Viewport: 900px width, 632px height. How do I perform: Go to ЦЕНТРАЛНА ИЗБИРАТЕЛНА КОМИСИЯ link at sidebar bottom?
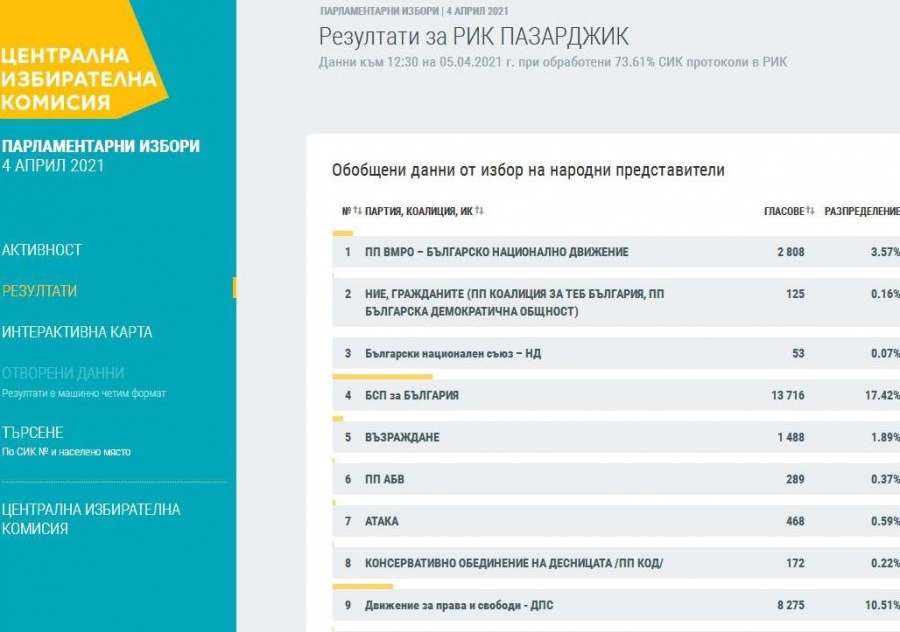pyautogui.click(x=91, y=519)
